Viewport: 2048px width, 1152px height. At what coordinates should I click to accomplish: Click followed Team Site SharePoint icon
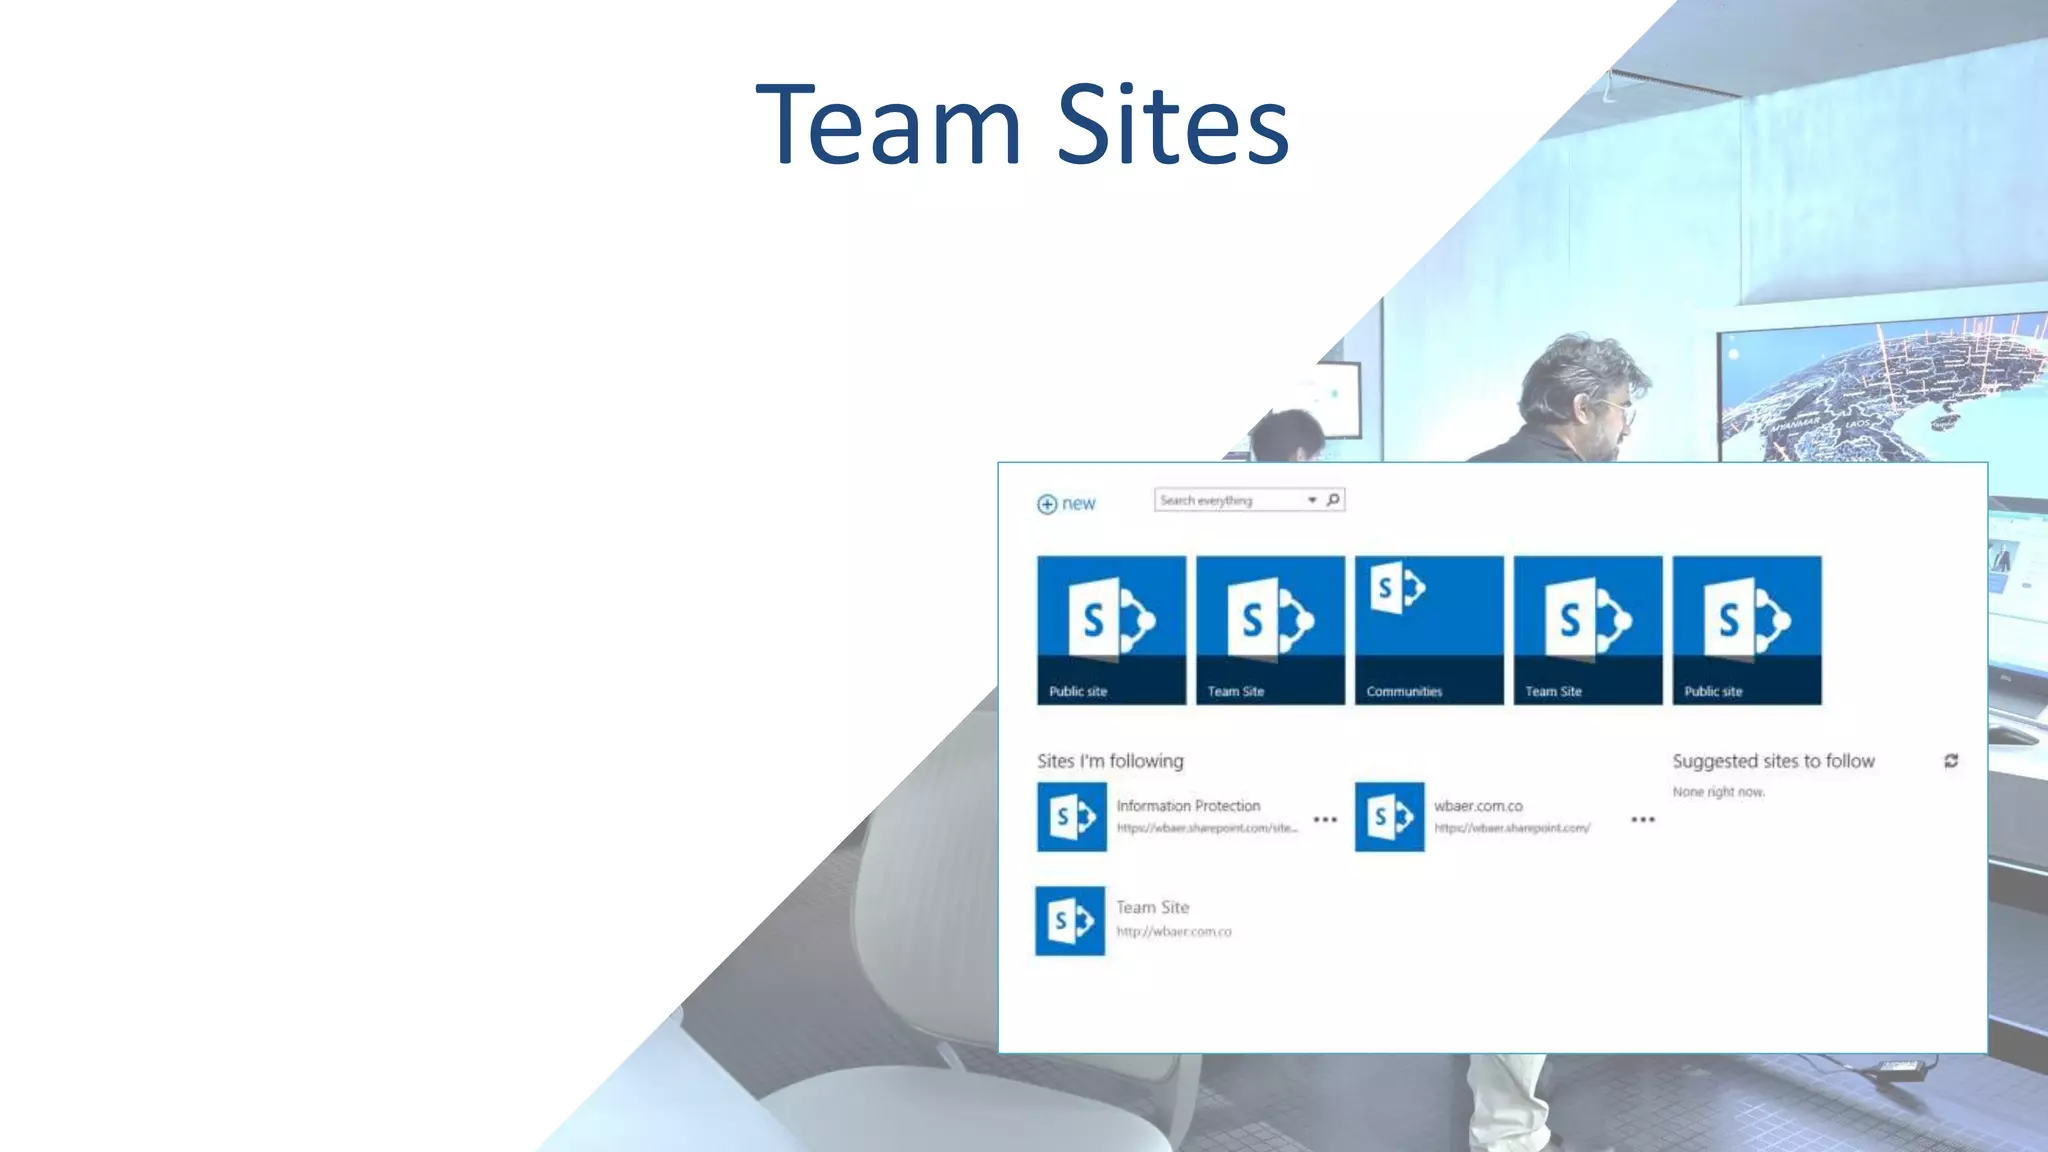[x=1070, y=921]
